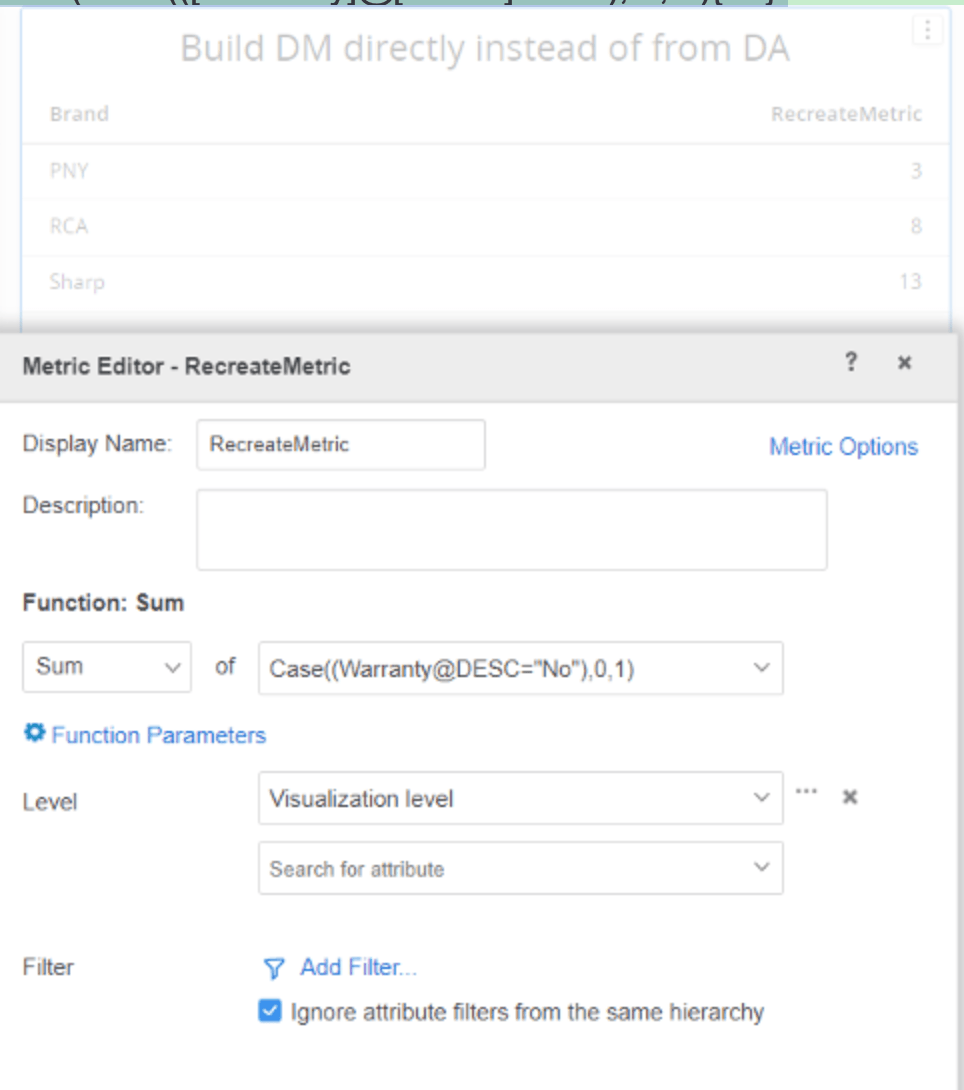Select the RecreateMetric column header

[845, 114]
